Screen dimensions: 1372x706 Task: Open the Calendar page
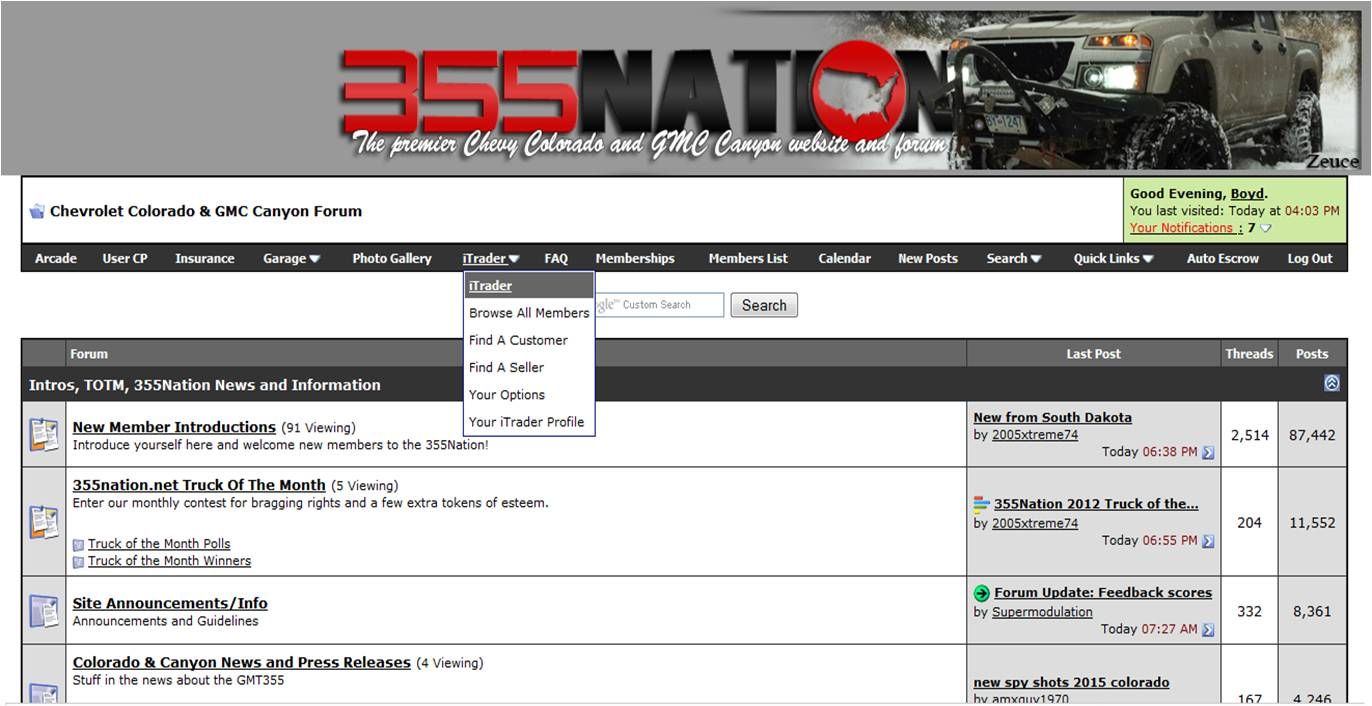click(844, 258)
